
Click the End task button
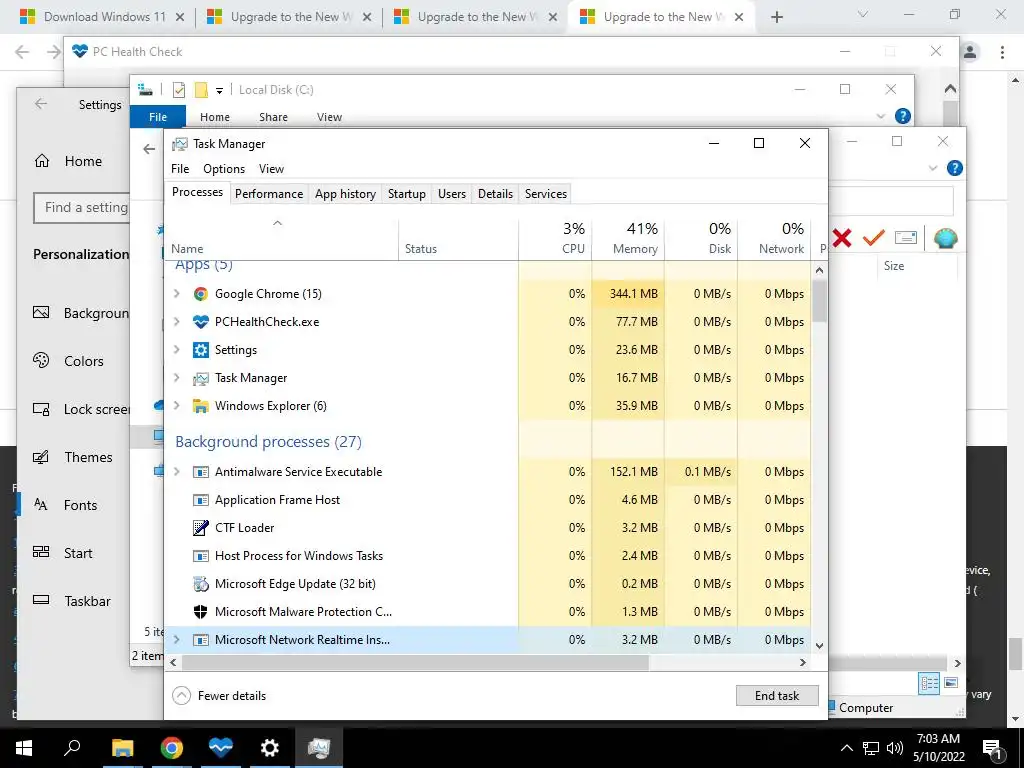(x=777, y=696)
